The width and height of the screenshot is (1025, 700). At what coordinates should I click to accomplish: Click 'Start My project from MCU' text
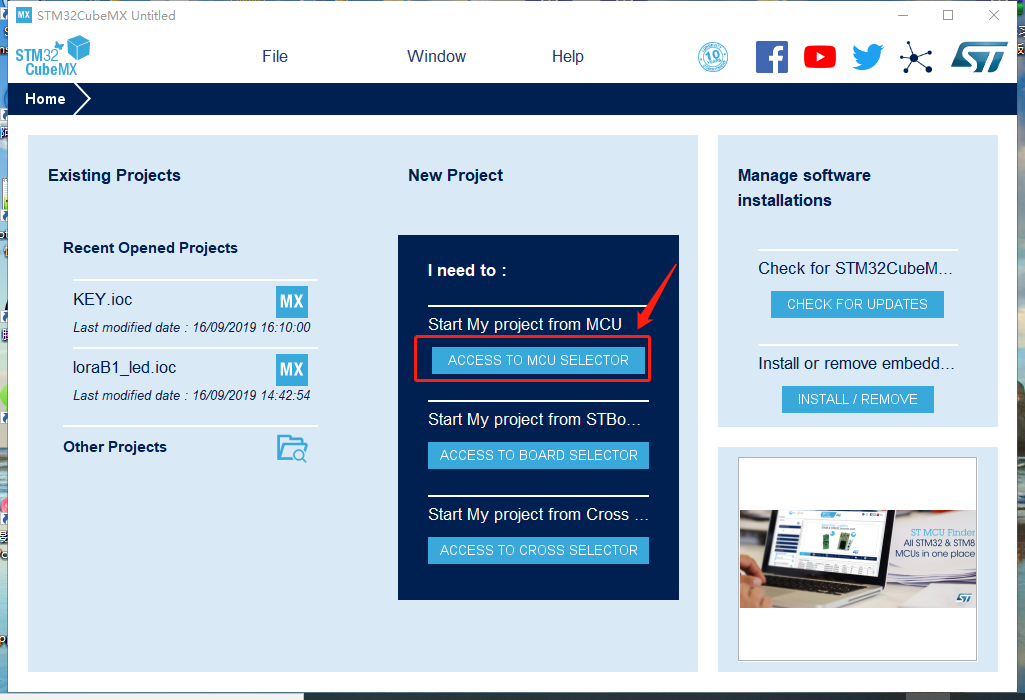coord(525,324)
